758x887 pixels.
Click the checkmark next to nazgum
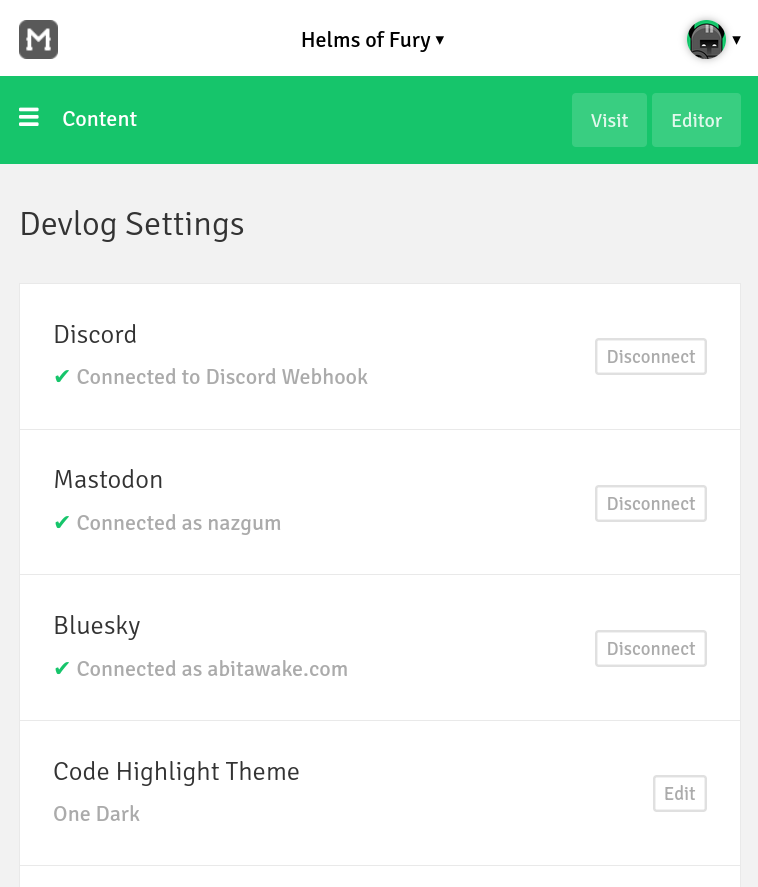pos(62,522)
